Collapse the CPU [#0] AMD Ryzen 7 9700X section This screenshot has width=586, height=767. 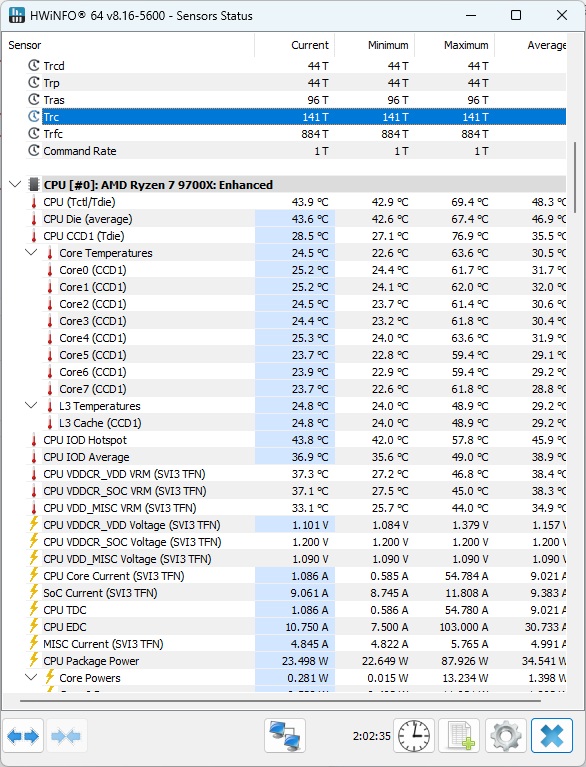pyautogui.click(x=16, y=184)
